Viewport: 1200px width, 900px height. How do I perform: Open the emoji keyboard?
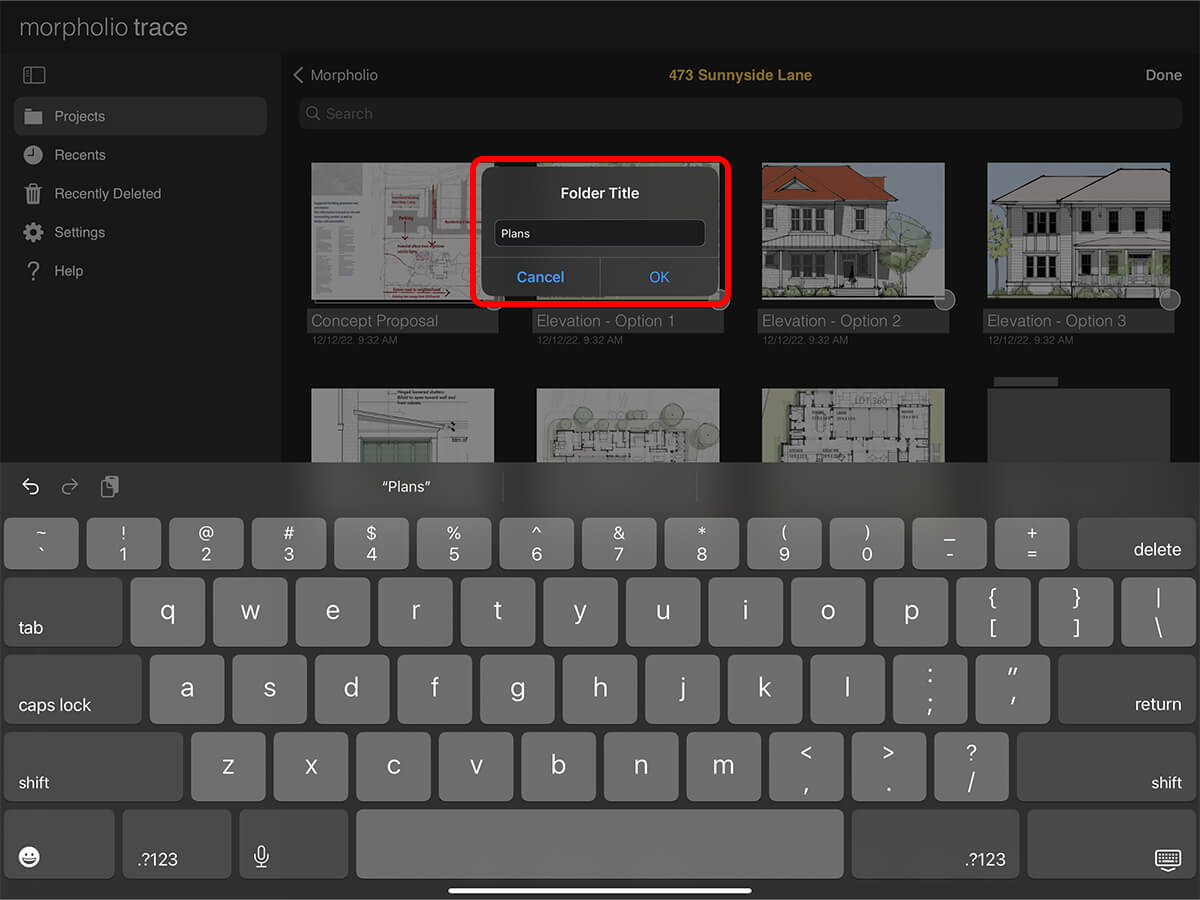[30, 857]
